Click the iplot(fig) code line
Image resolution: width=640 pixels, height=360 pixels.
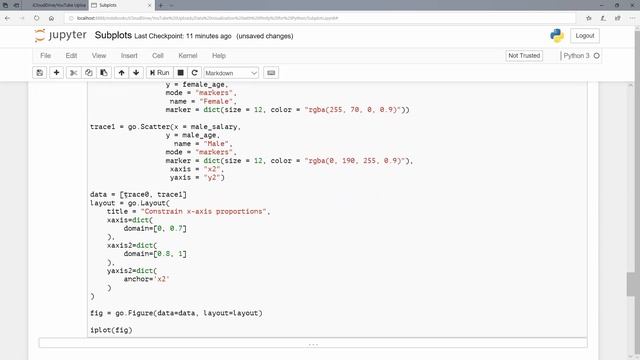(x=111, y=330)
